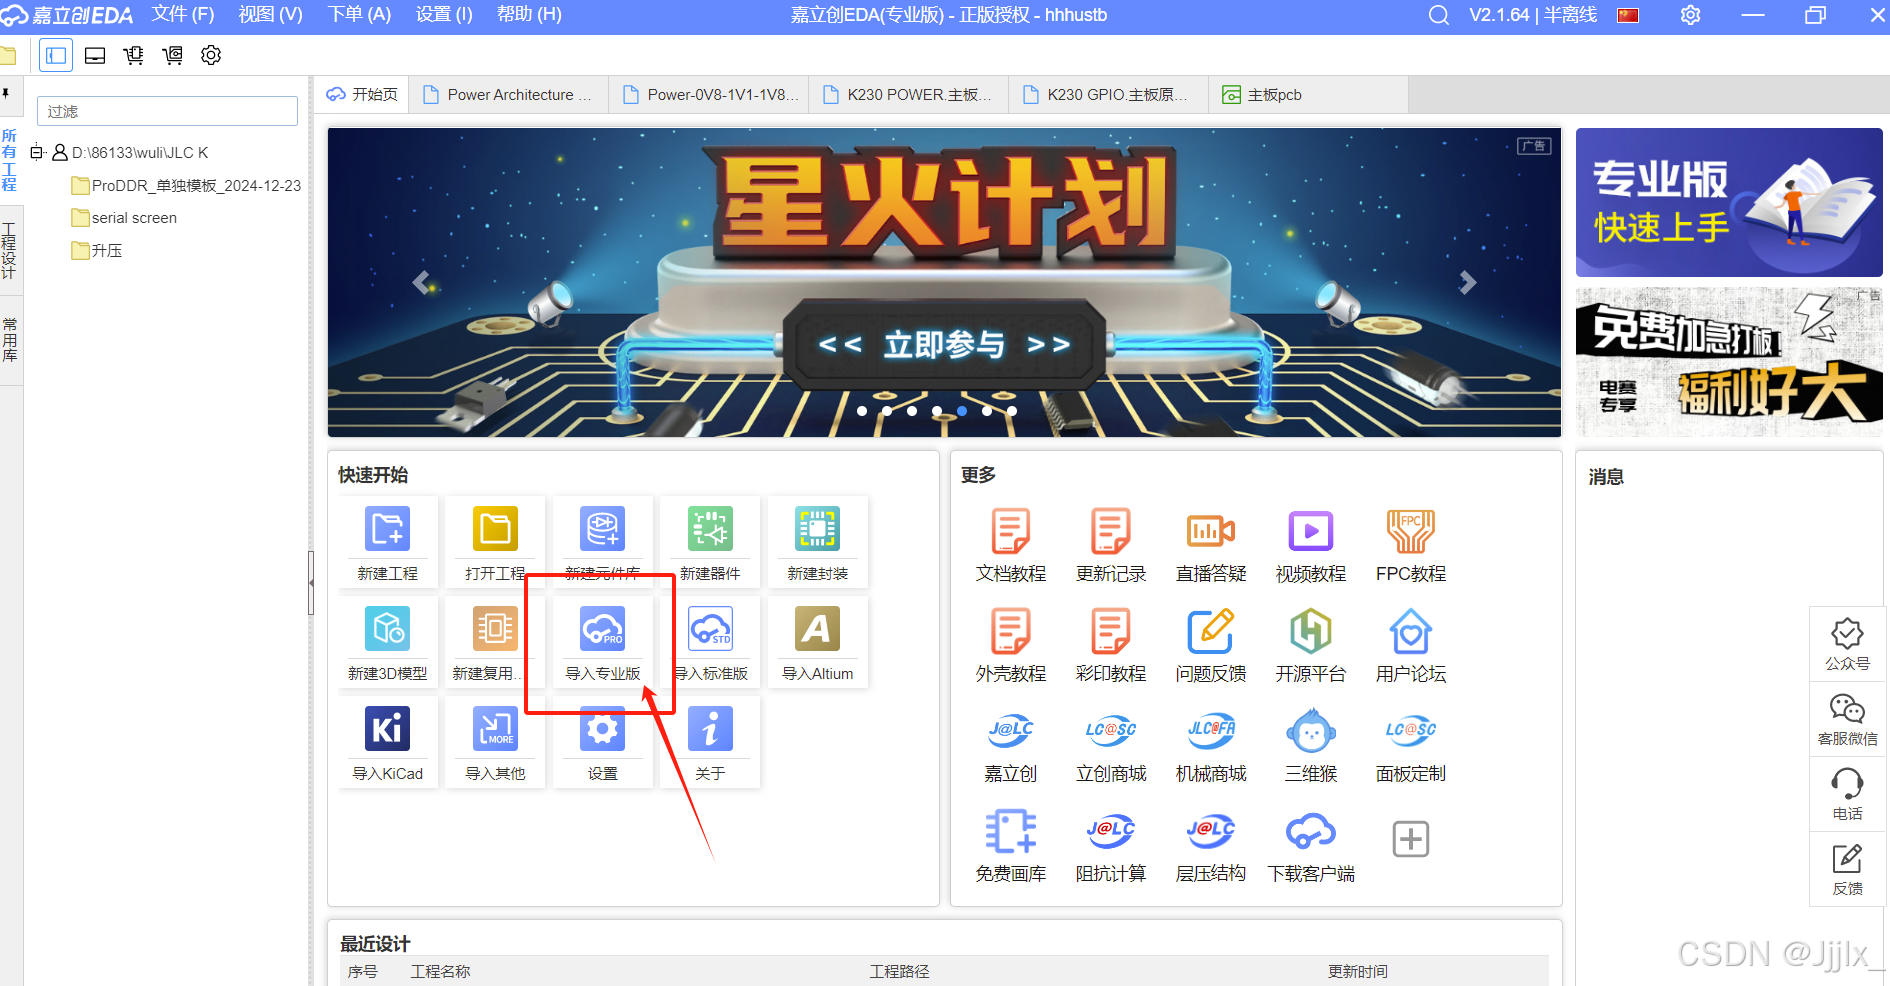Click the 过滤 filter input field
The height and width of the screenshot is (986, 1890).
click(x=167, y=111)
